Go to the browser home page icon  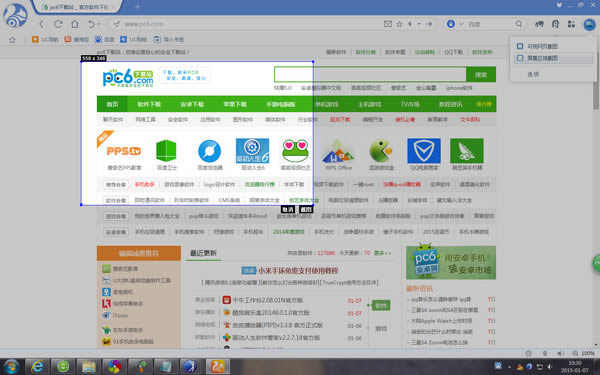click(x=75, y=24)
